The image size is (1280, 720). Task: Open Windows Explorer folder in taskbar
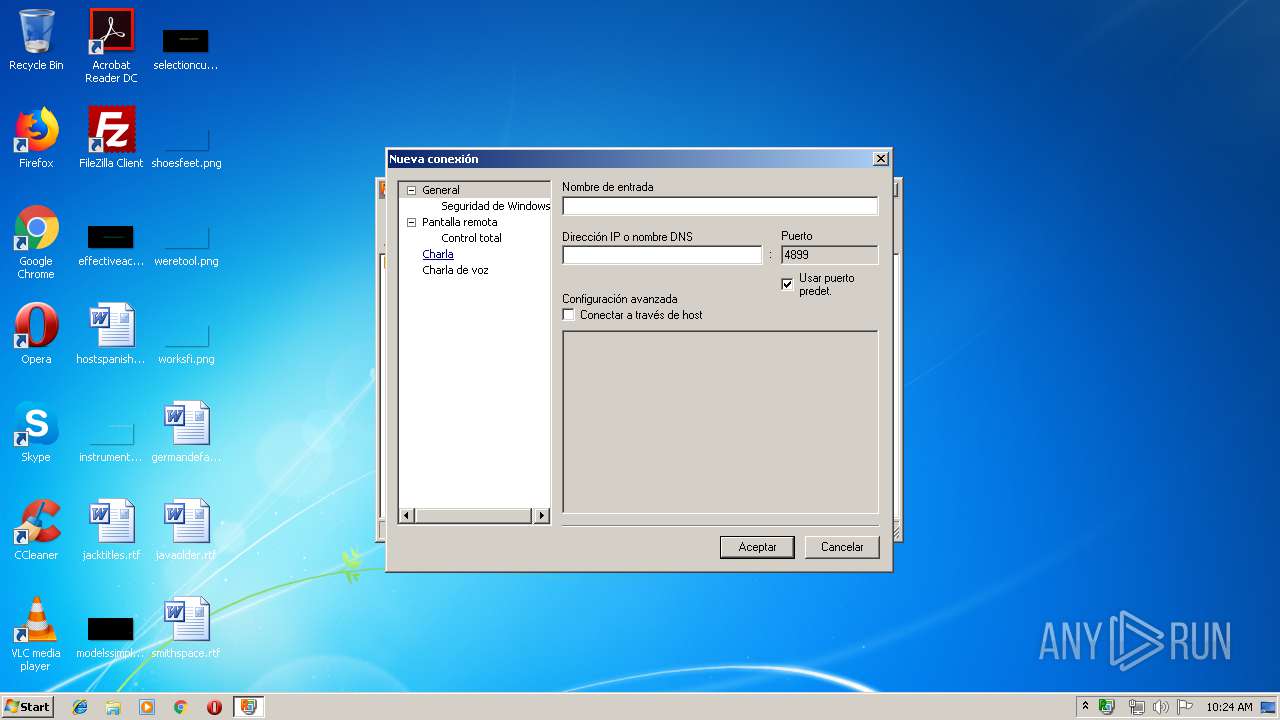[x=113, y=707]
